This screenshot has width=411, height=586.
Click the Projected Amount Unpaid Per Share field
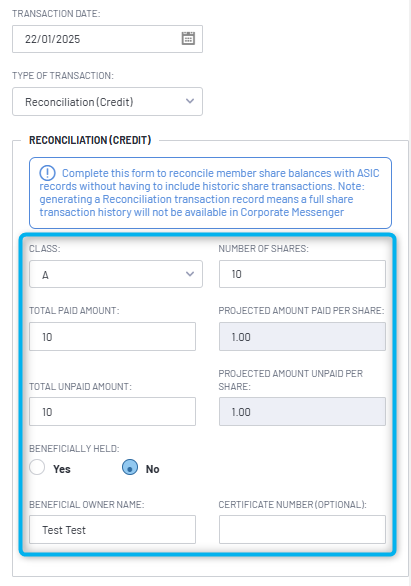click(302, 411)
